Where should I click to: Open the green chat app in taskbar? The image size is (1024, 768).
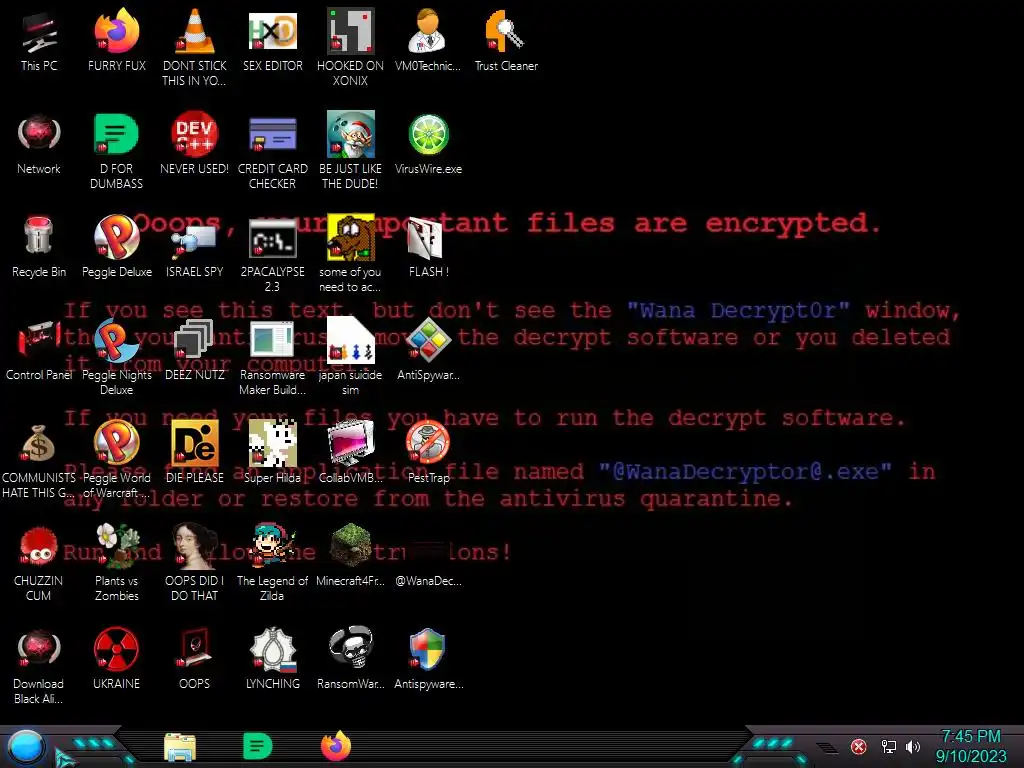click(x=257, y=746)
